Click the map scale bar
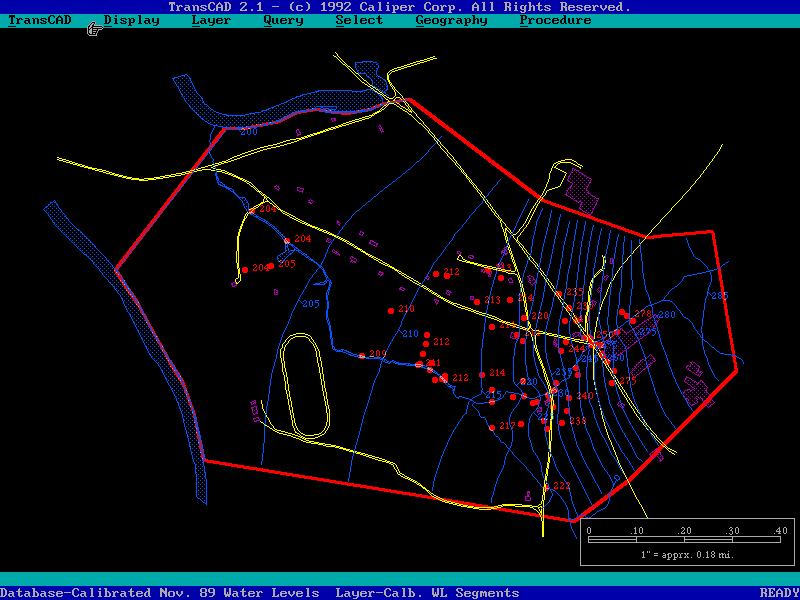Viewport: 800px width, 600px height. [685, 539]
